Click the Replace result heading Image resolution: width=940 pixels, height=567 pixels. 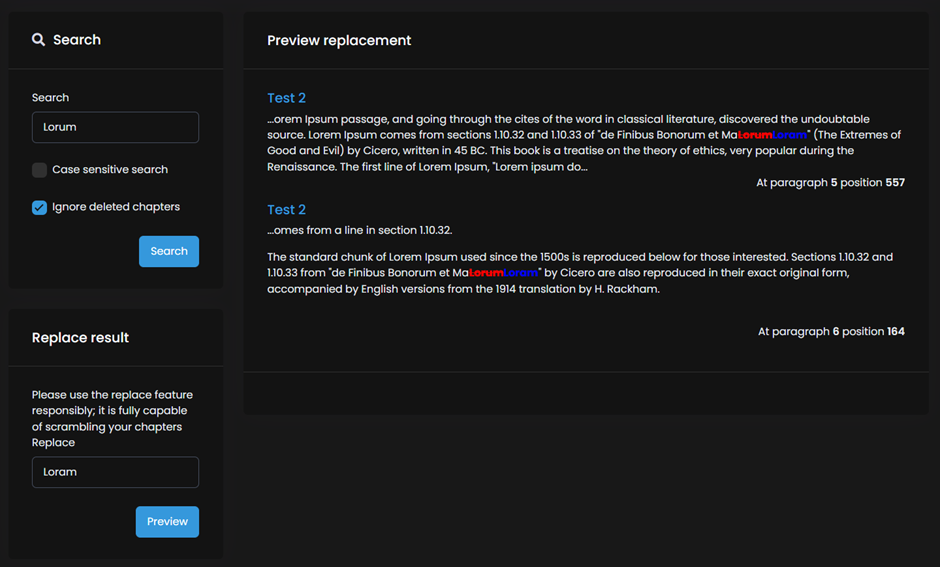[x=80, y=337]
